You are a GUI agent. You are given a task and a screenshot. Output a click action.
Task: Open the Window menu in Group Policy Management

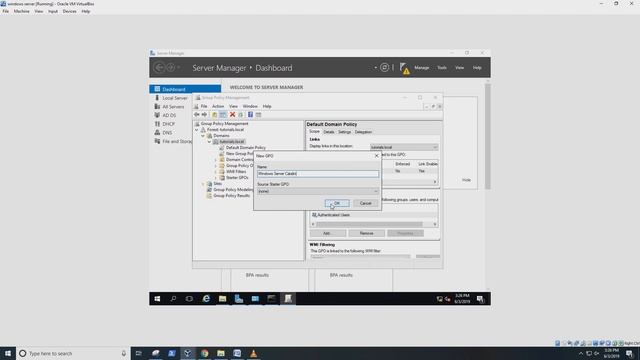(250, 107)
